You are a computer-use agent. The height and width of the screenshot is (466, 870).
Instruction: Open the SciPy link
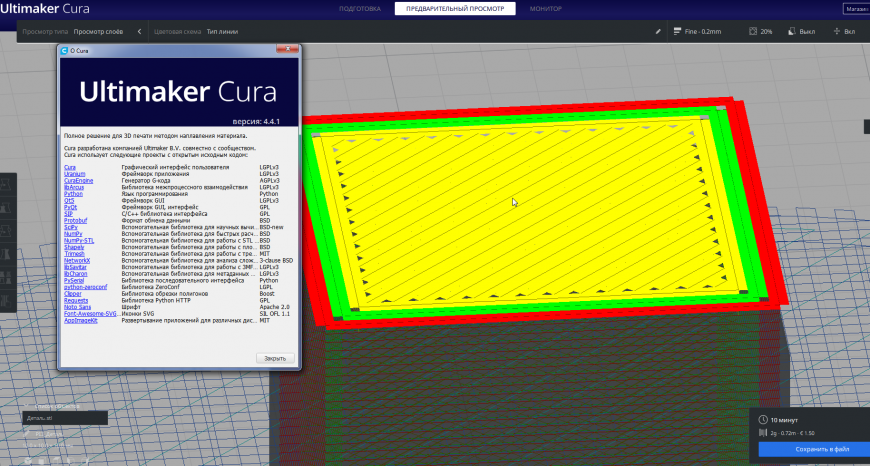click(x=70, y=227)
